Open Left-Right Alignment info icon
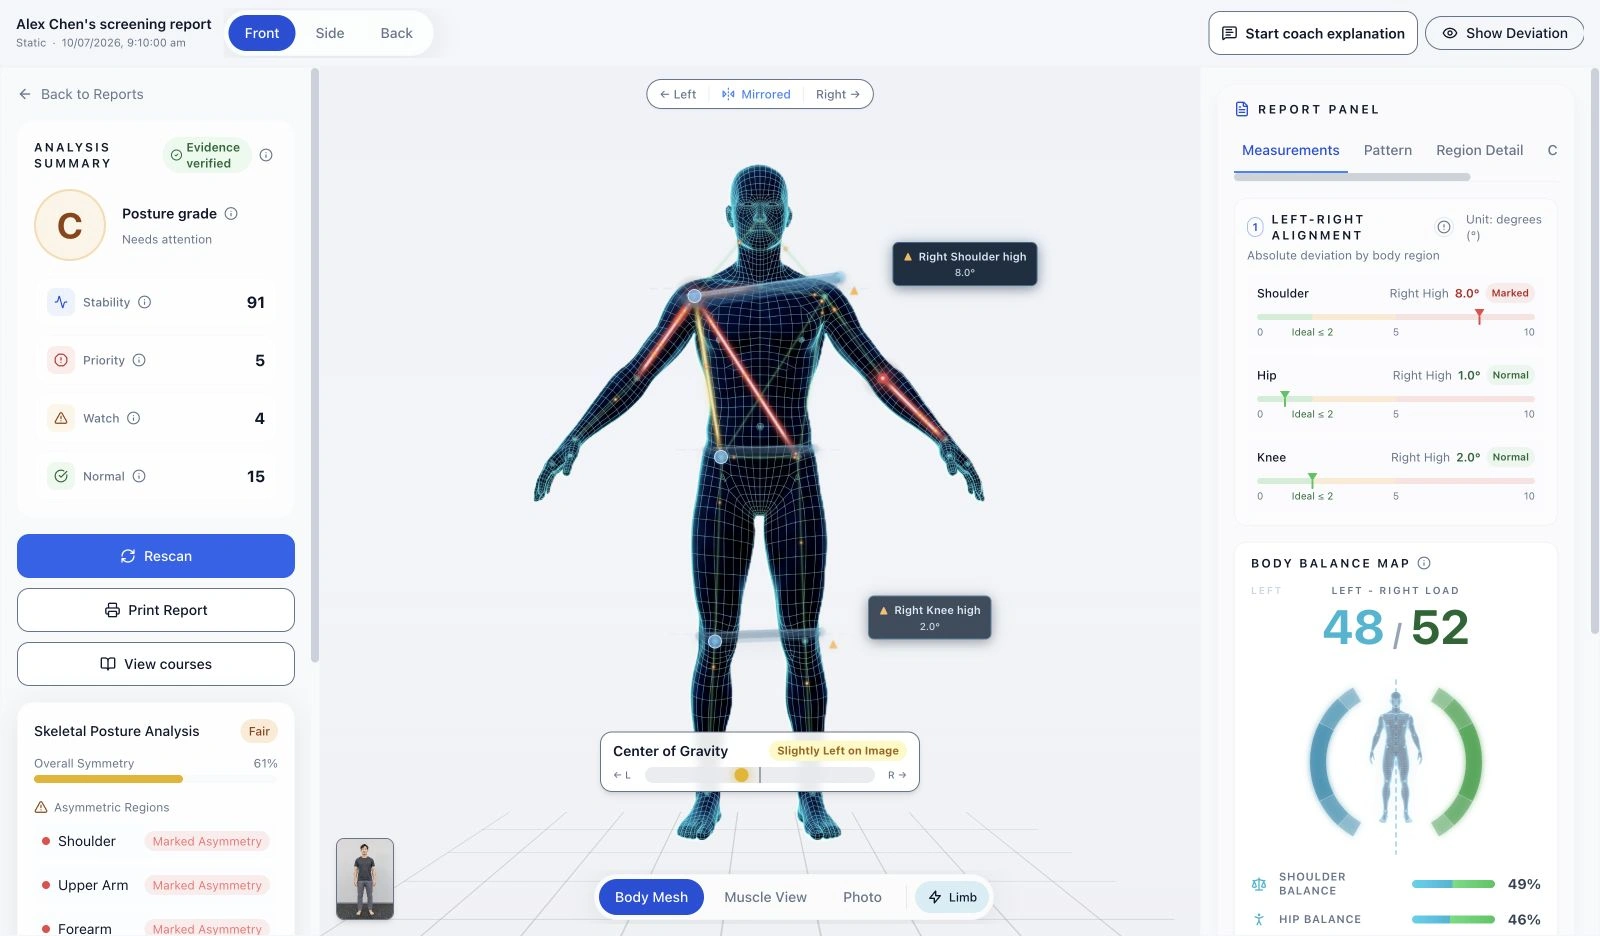The height and width of the screenshot is (936, 1600). tap(1444, 227)
